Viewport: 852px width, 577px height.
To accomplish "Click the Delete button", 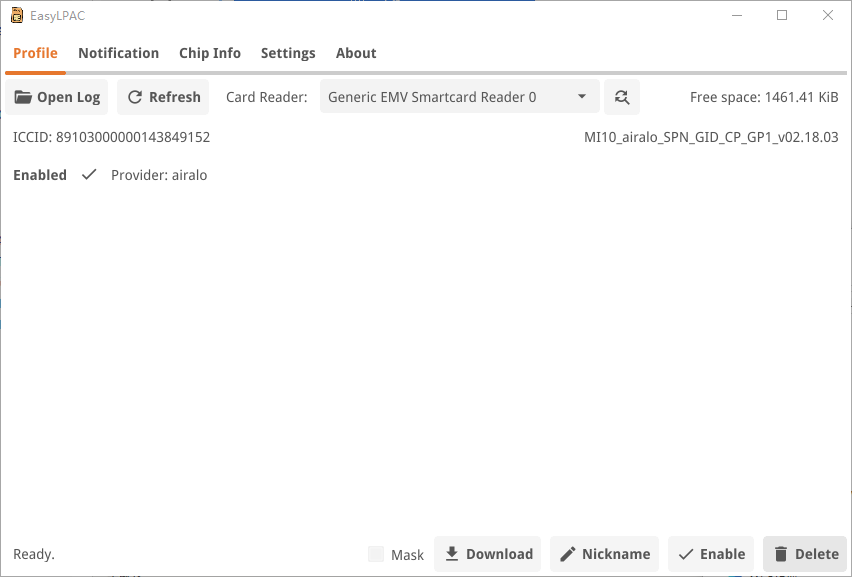I will pos(805,554).
